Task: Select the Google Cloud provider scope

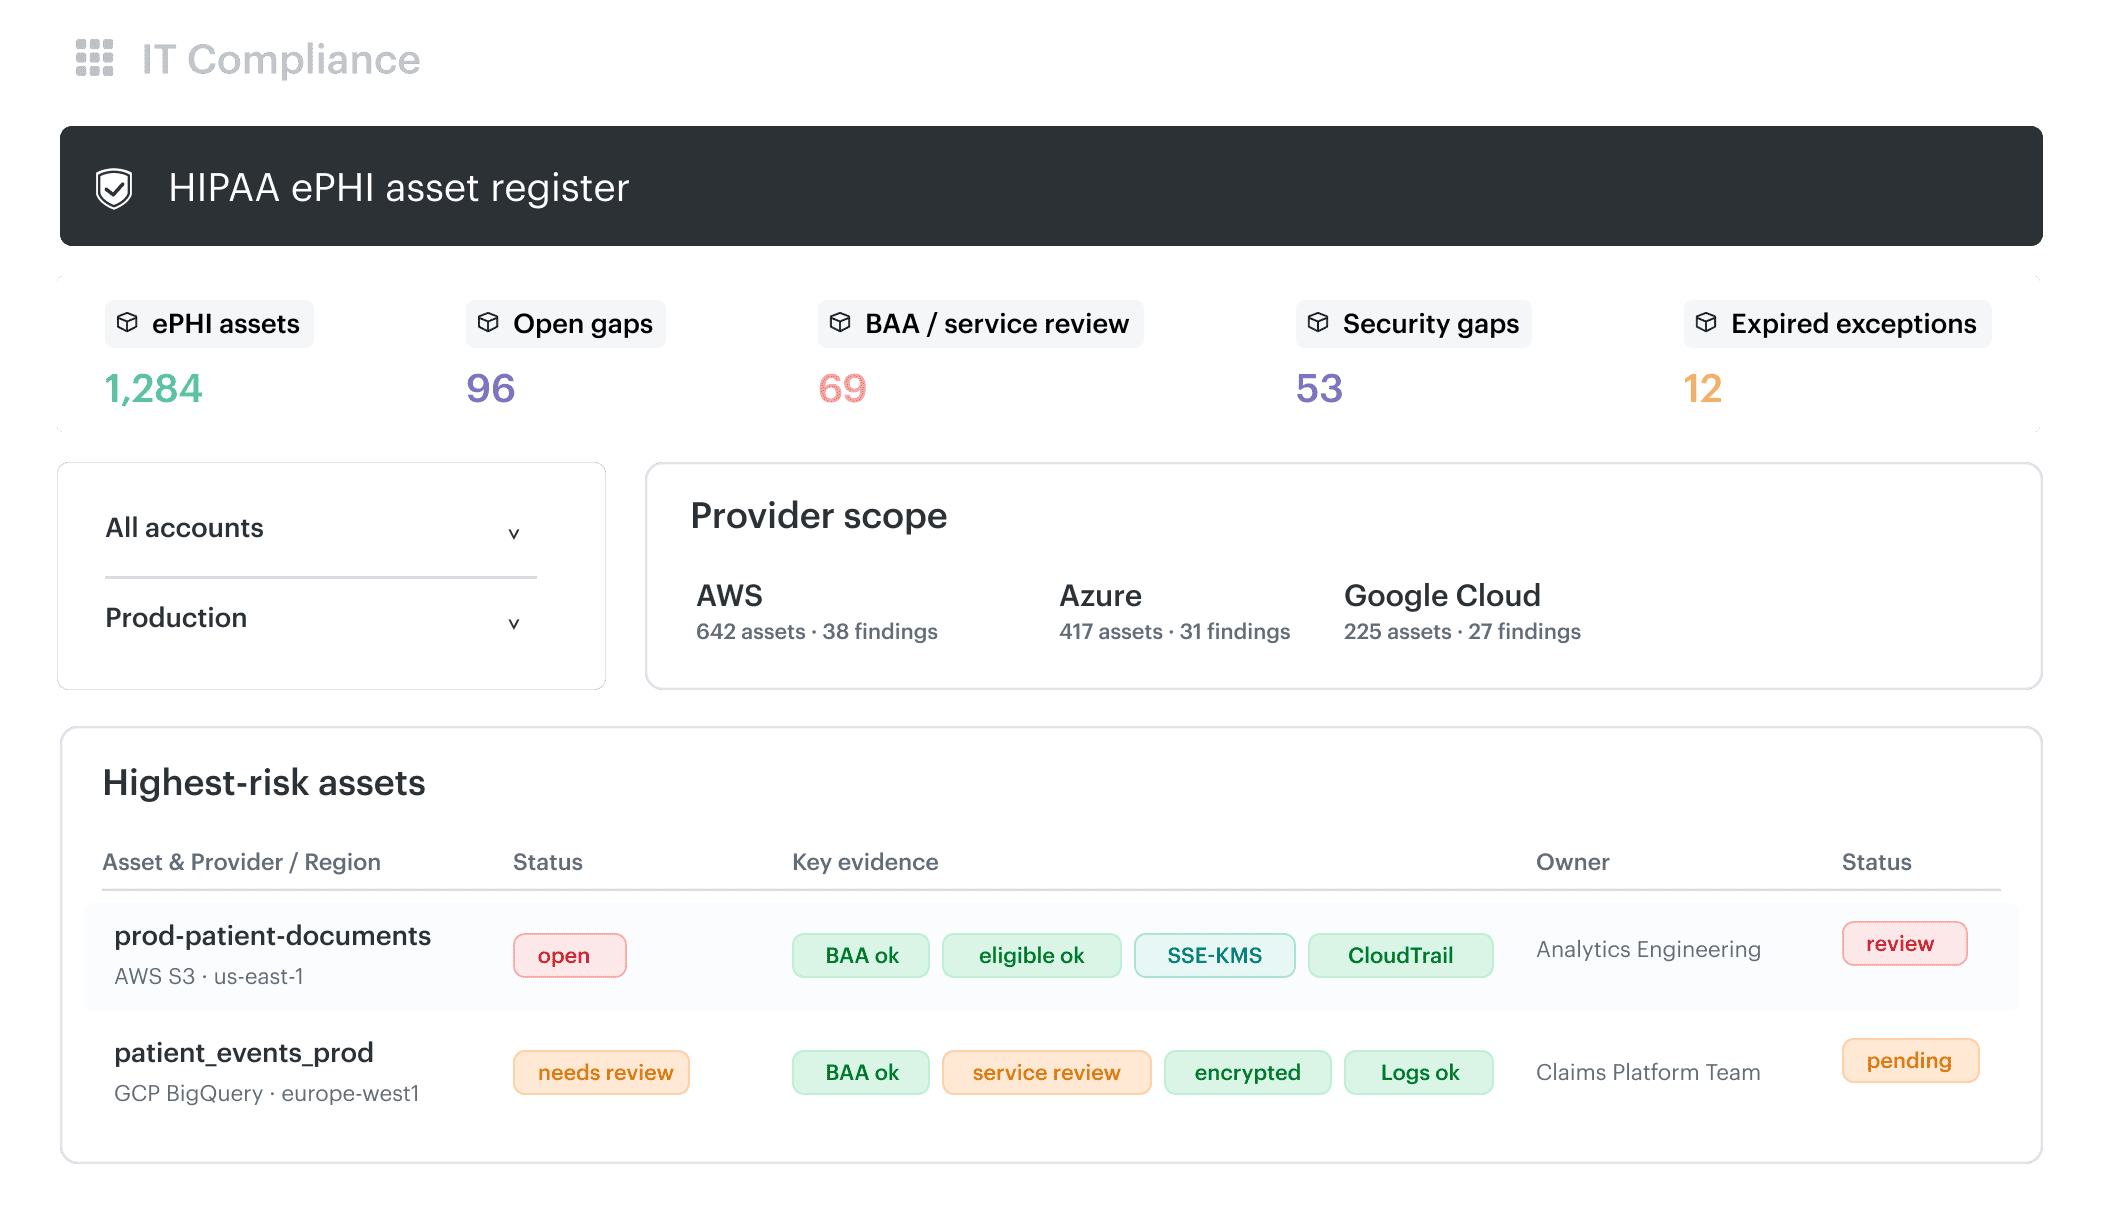Action: click(1462, 612)
